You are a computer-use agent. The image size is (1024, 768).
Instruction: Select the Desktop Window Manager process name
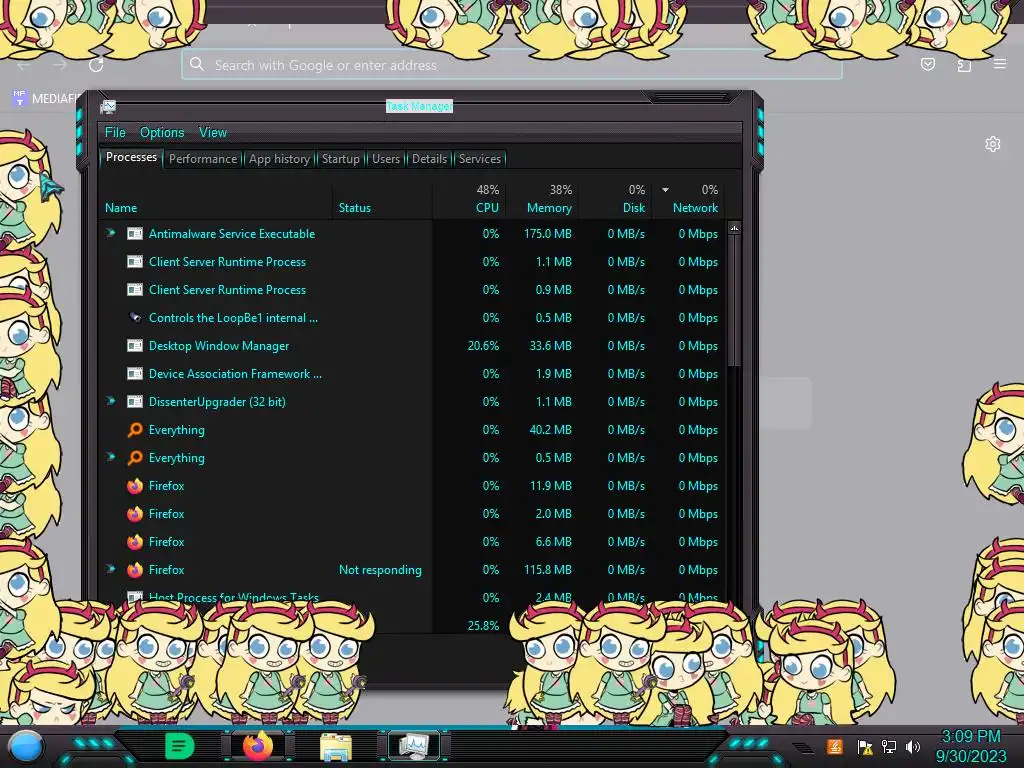[219, 346]
